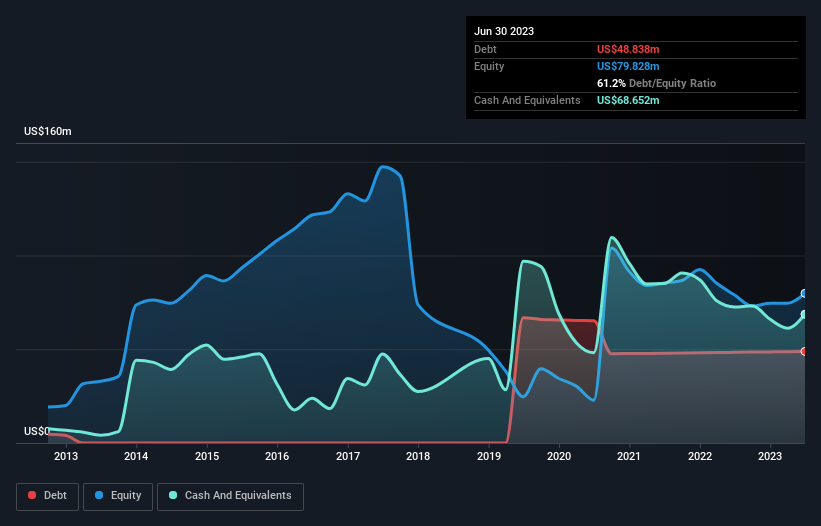Screen dimensions: 821x526
Task: Click the blue dot in Equity legend
Action: pos(99,495)
